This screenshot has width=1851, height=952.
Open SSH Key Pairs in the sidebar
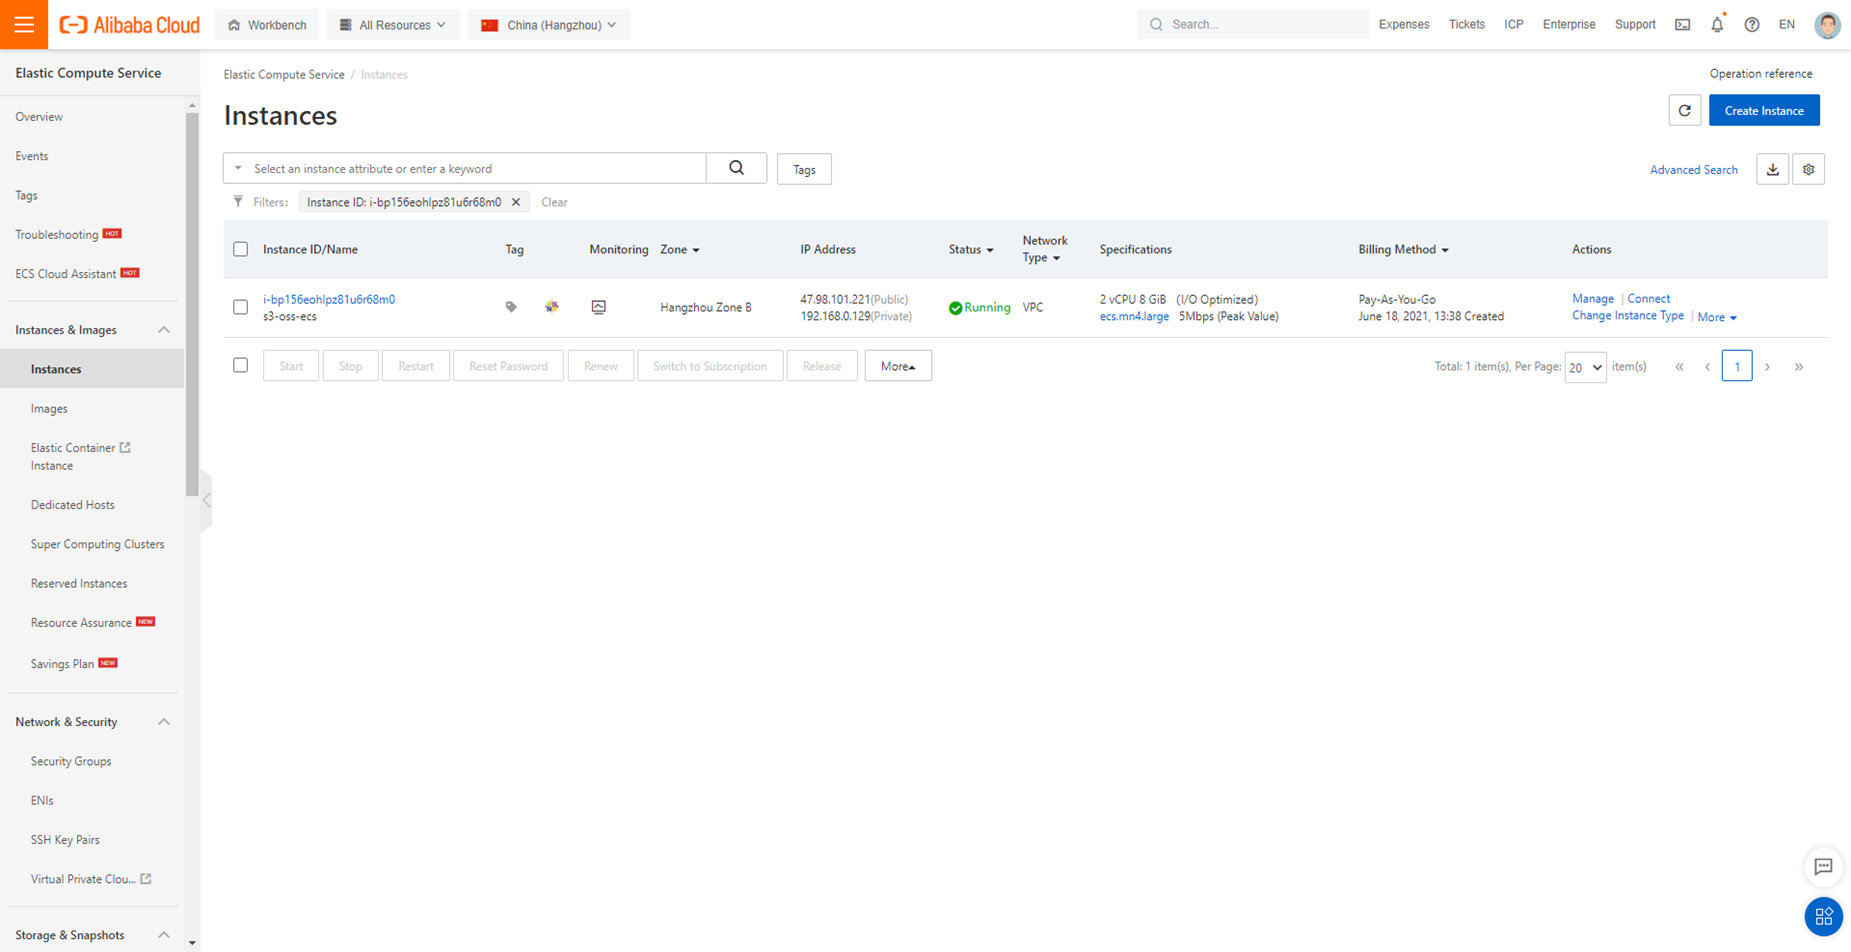65,840
